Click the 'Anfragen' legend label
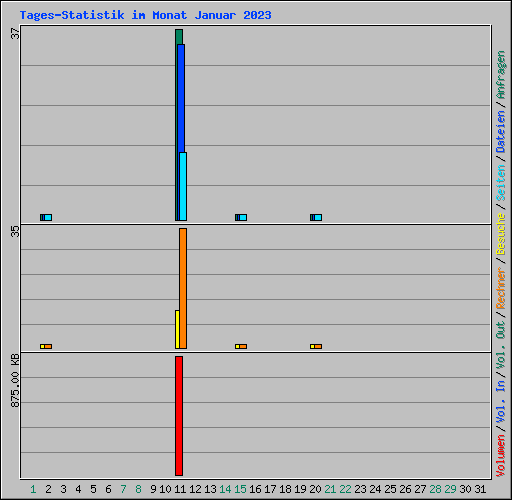 [501, 75]
